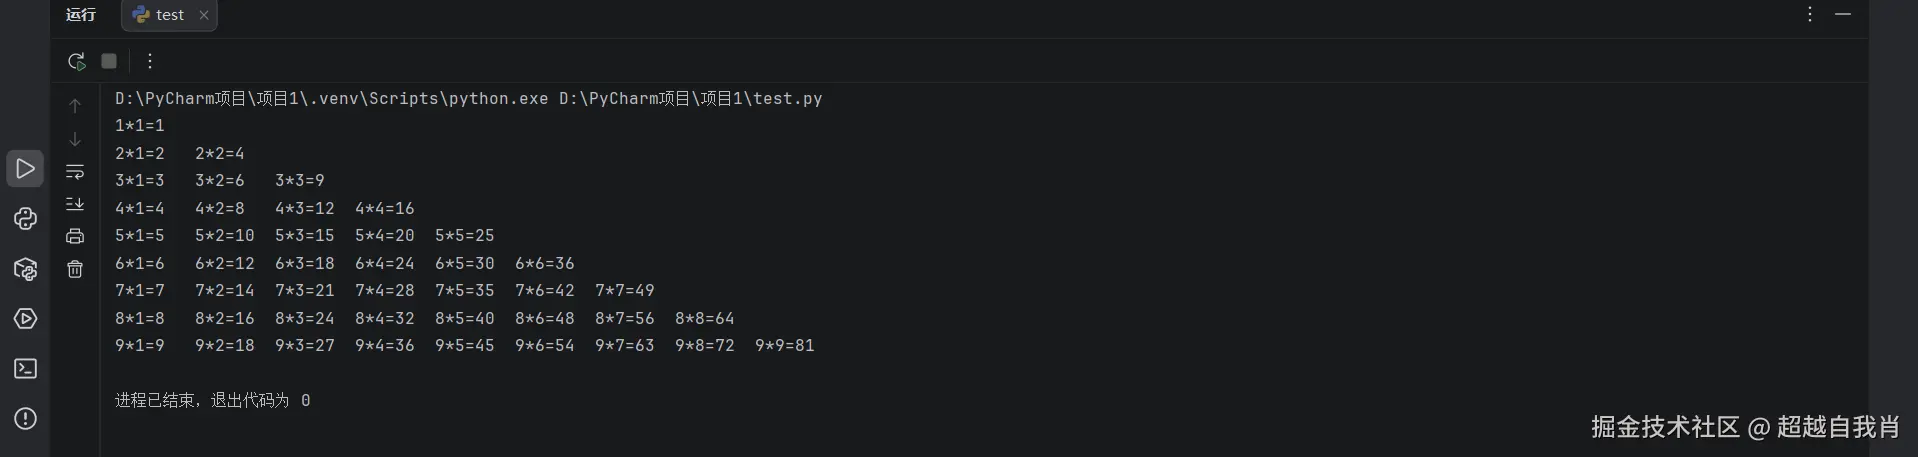This screenshot has width=1918, height=457.
Task: Open Run panel options three-dot menu
Action: (1810, 14)
